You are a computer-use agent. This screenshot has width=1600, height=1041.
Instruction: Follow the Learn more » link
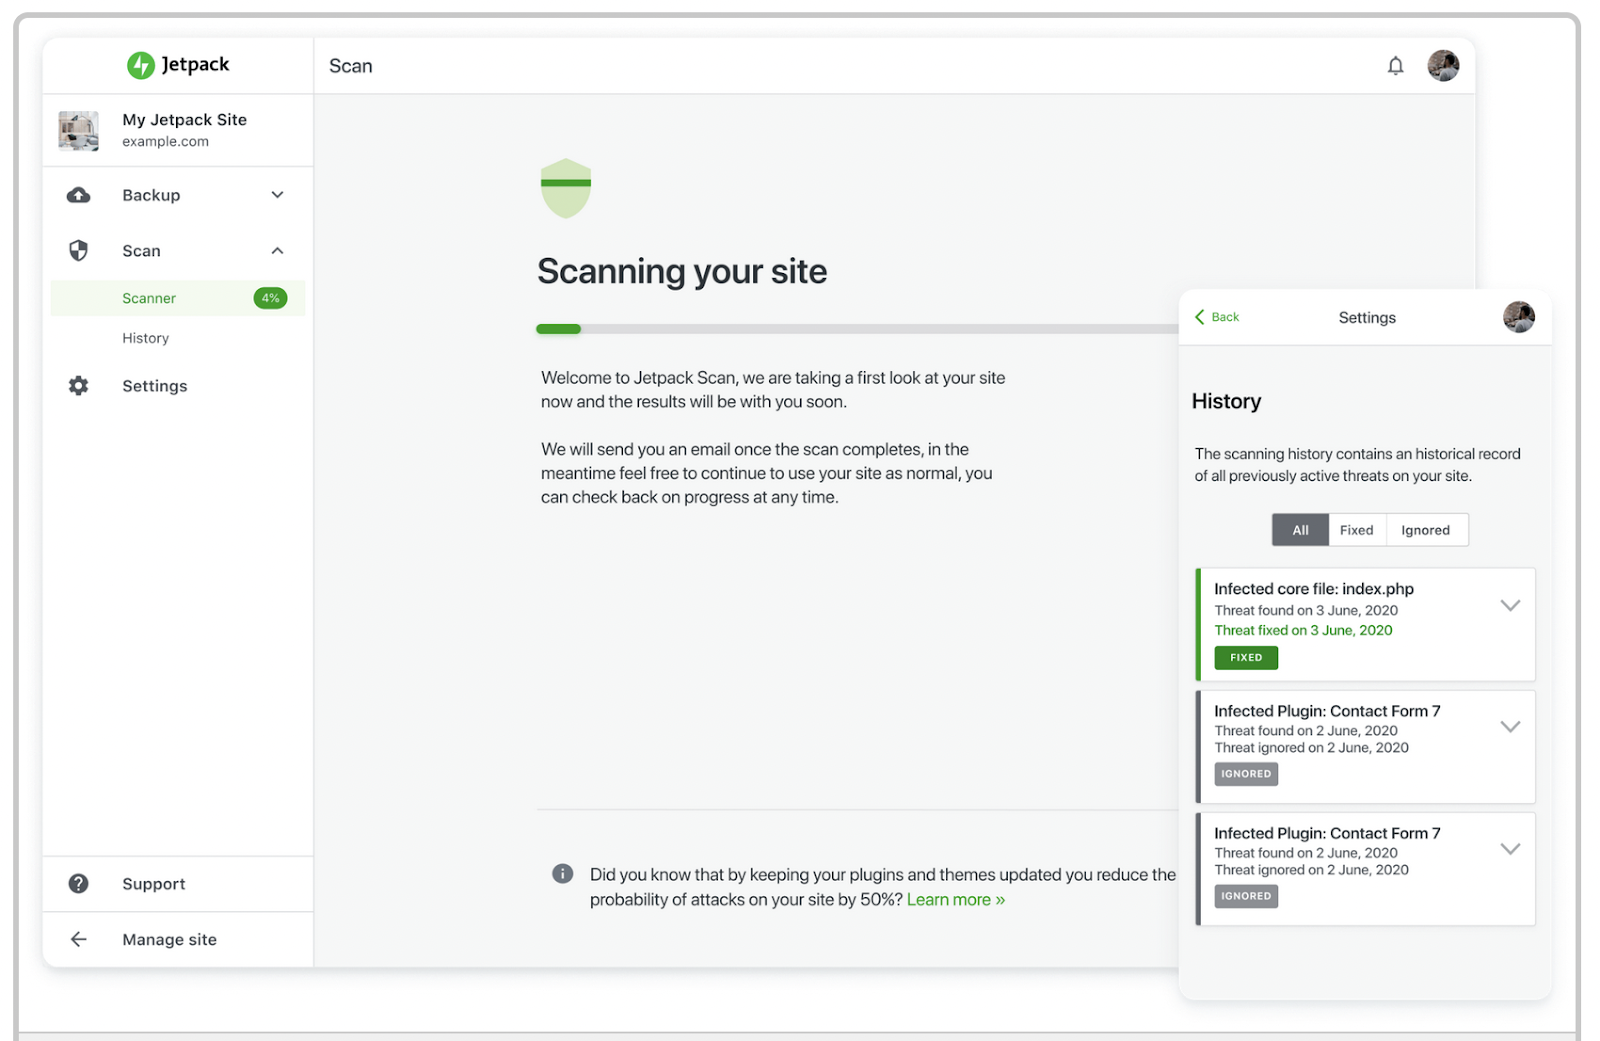click(x=956, y=900)
